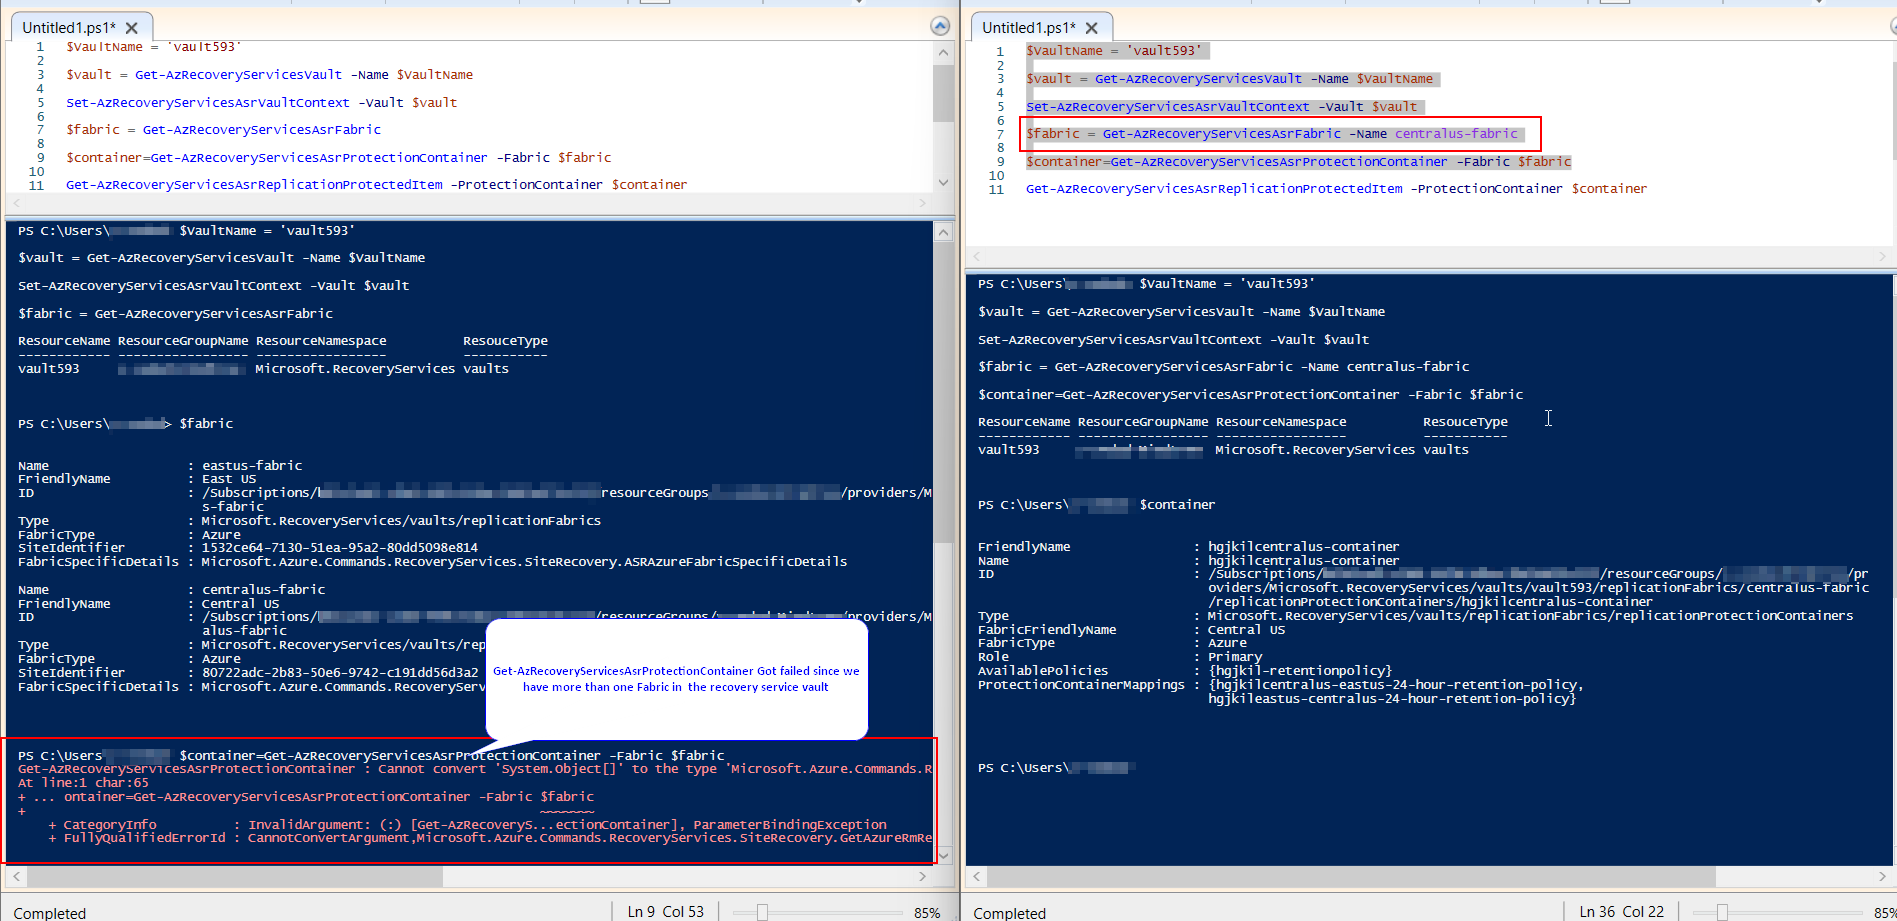
Task: Click the right console's horizontal scrollbar thumb
Action: 1352,876
